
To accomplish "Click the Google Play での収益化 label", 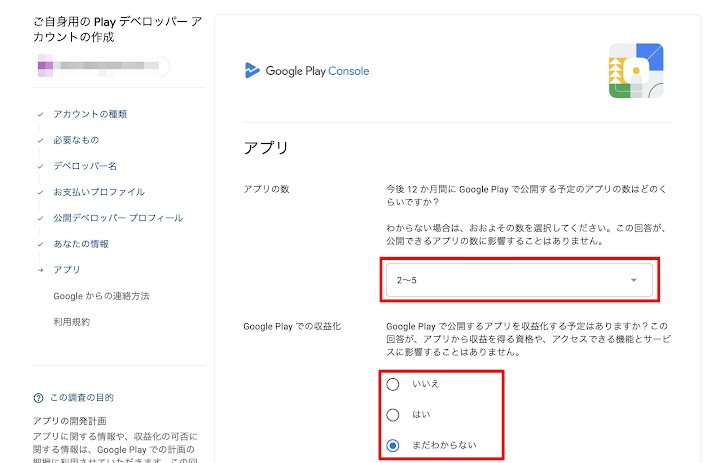I will coord(292,327).
